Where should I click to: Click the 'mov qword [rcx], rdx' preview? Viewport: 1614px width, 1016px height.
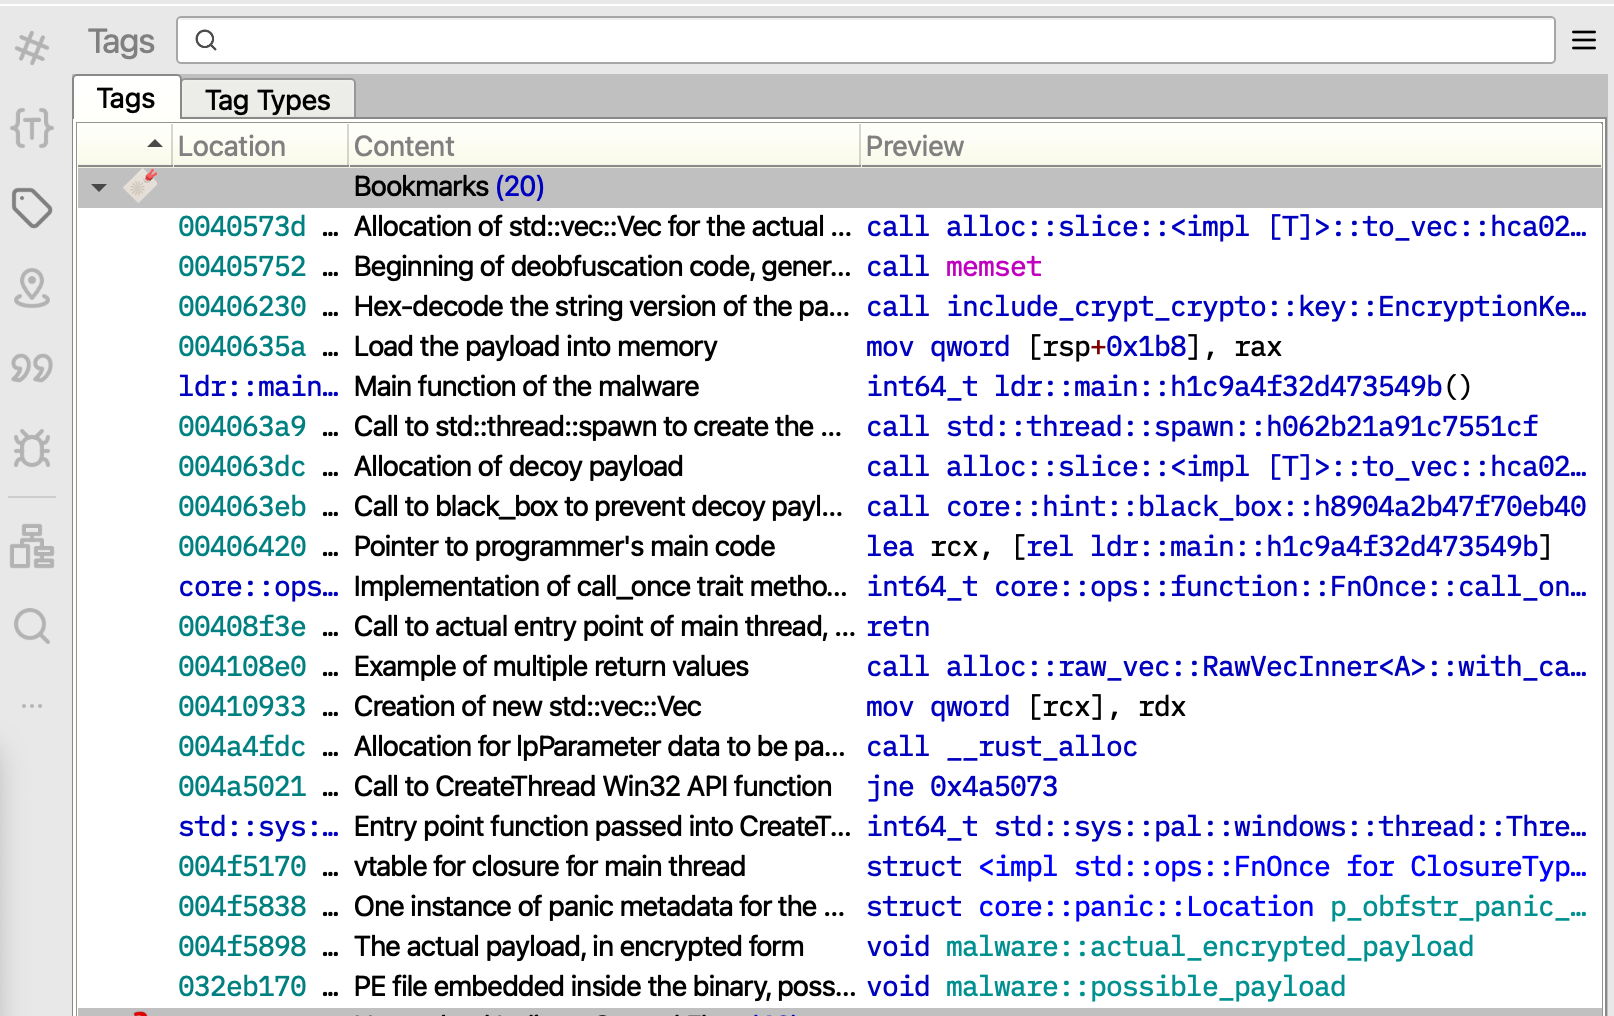click(1026, 707)
